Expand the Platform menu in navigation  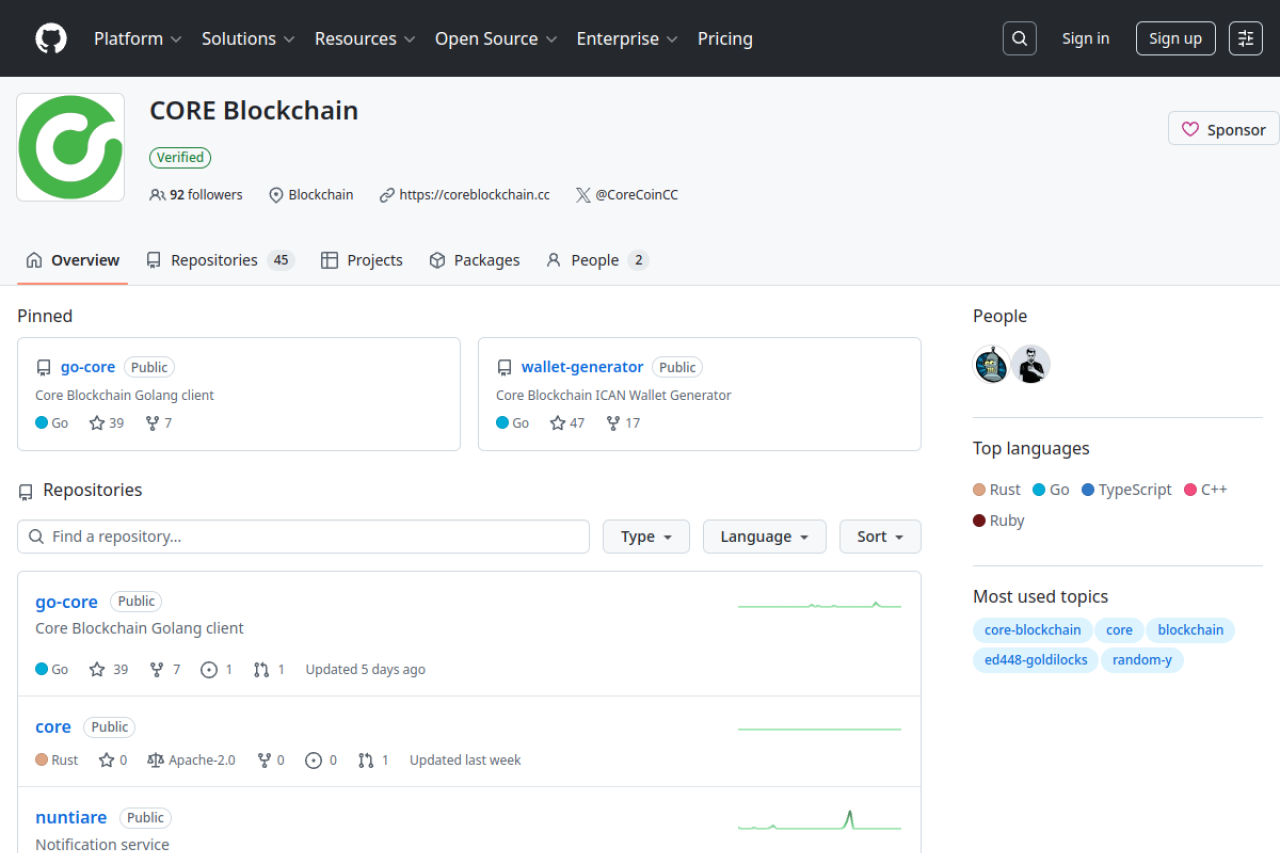137,39
